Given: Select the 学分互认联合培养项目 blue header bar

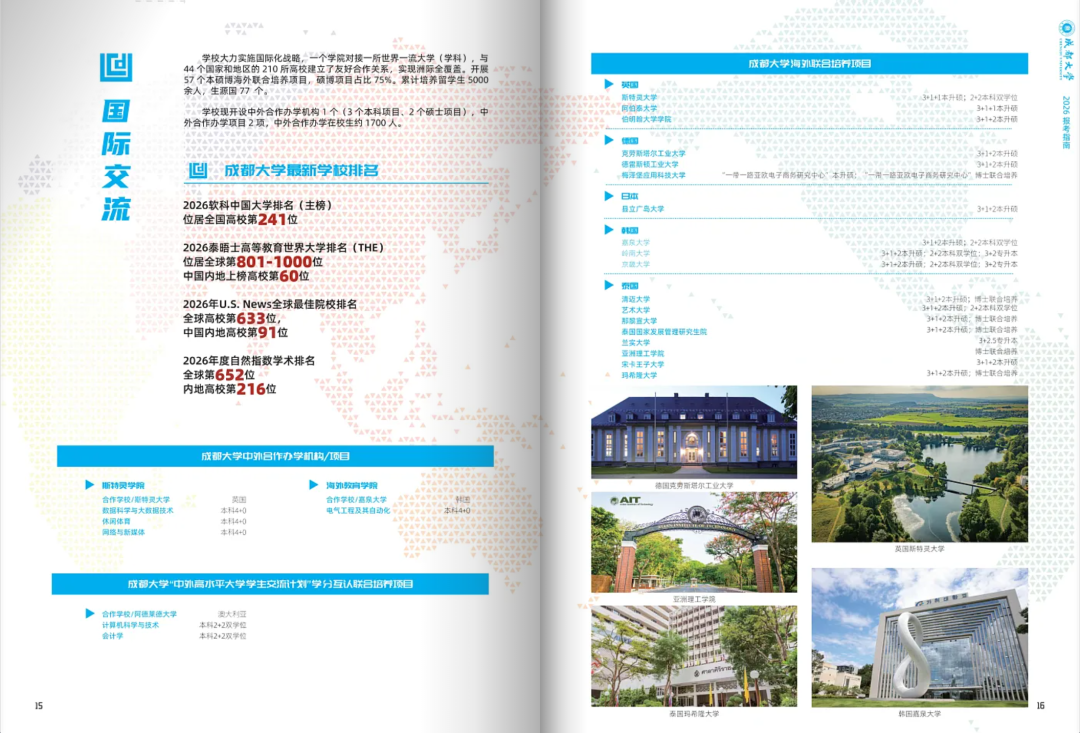Looking at the screenshot, I should click(x=270, y=584).
